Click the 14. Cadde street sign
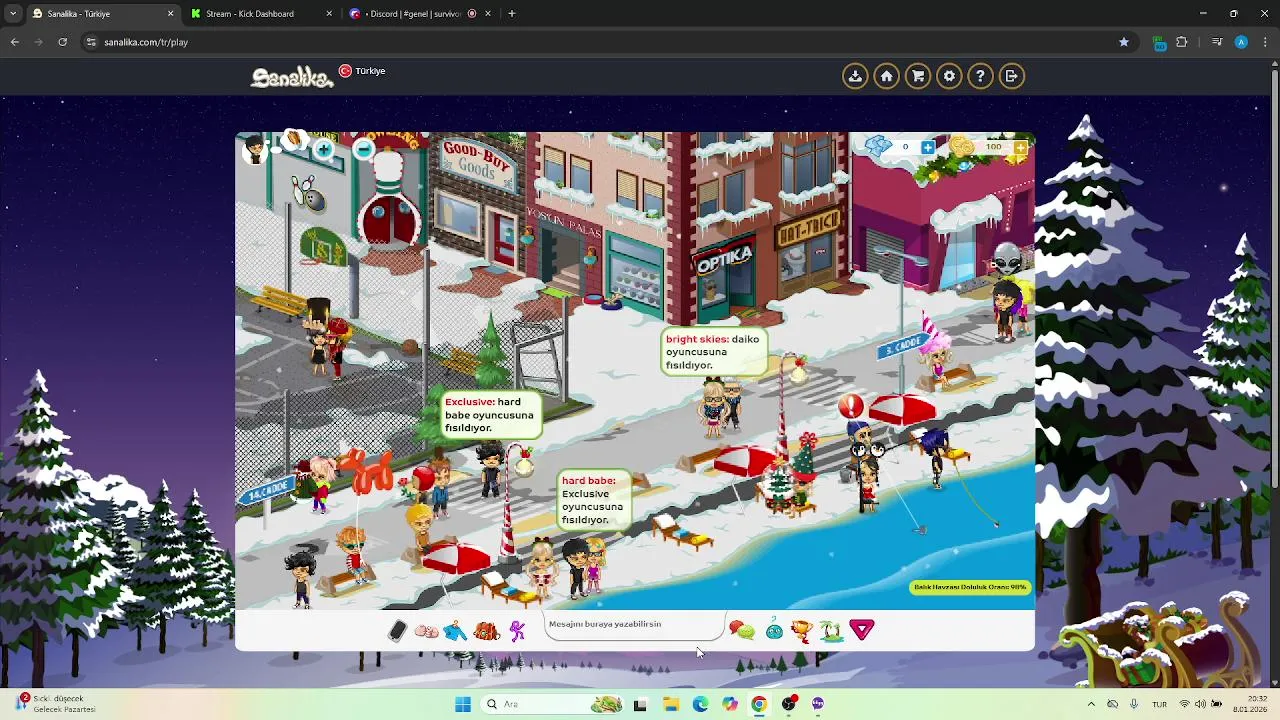This screenshot has height=720, width=1280. 268,490
